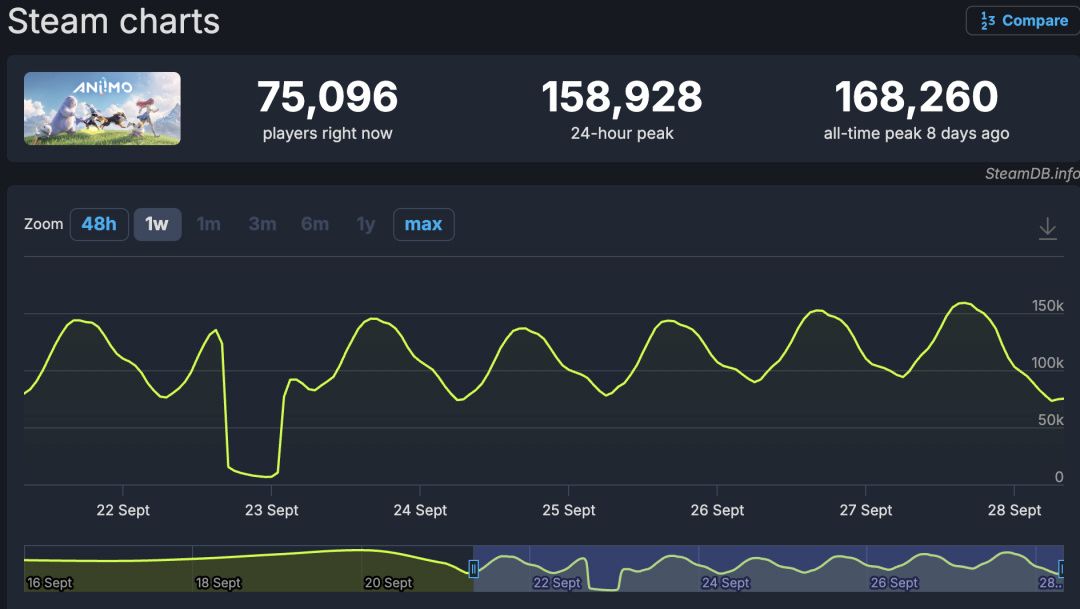Click the 168,260 all-time peak figure
This screenshot has width=1080, height=609.
coord(916,96)
